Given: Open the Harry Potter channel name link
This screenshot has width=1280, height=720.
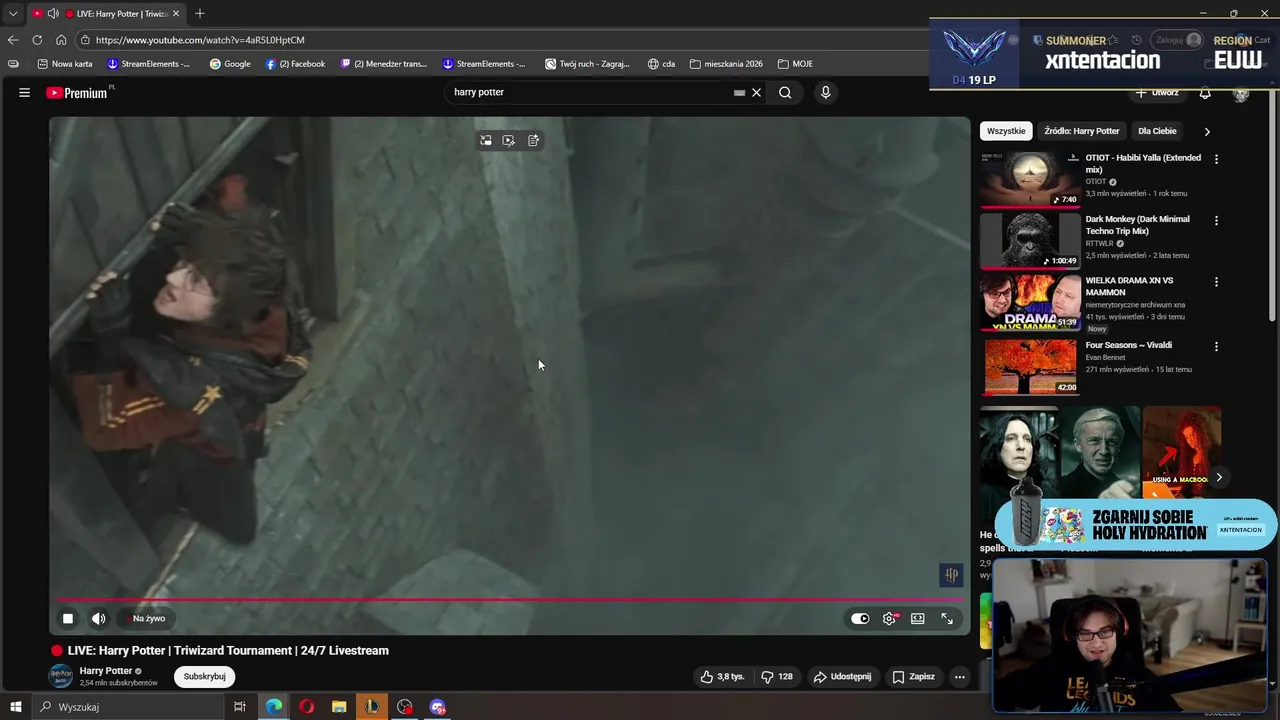Looking at the screenshot, I should (106, 671).
